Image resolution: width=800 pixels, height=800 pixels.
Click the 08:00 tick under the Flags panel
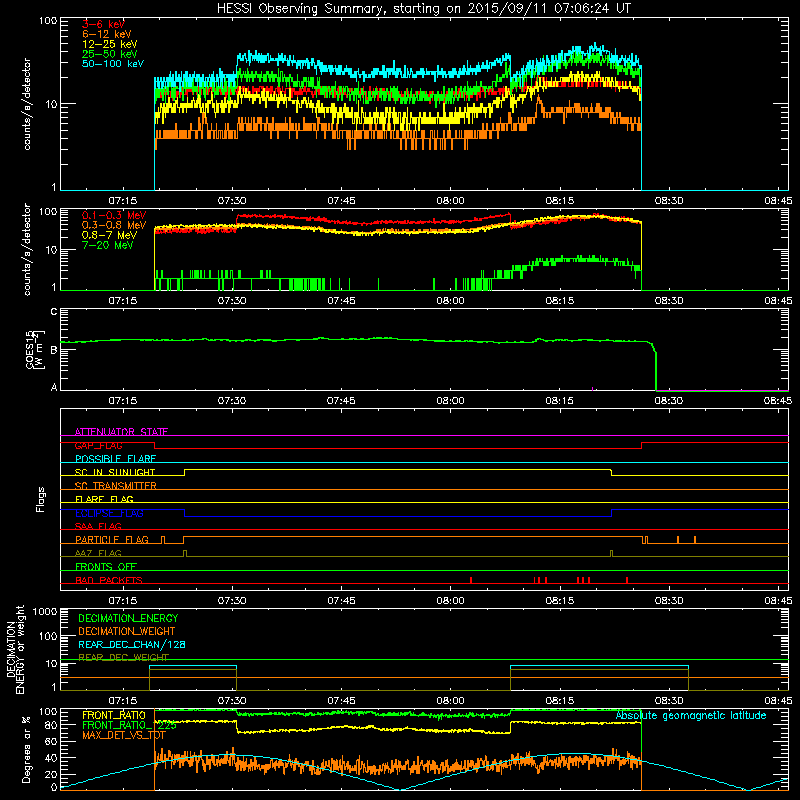451,601
